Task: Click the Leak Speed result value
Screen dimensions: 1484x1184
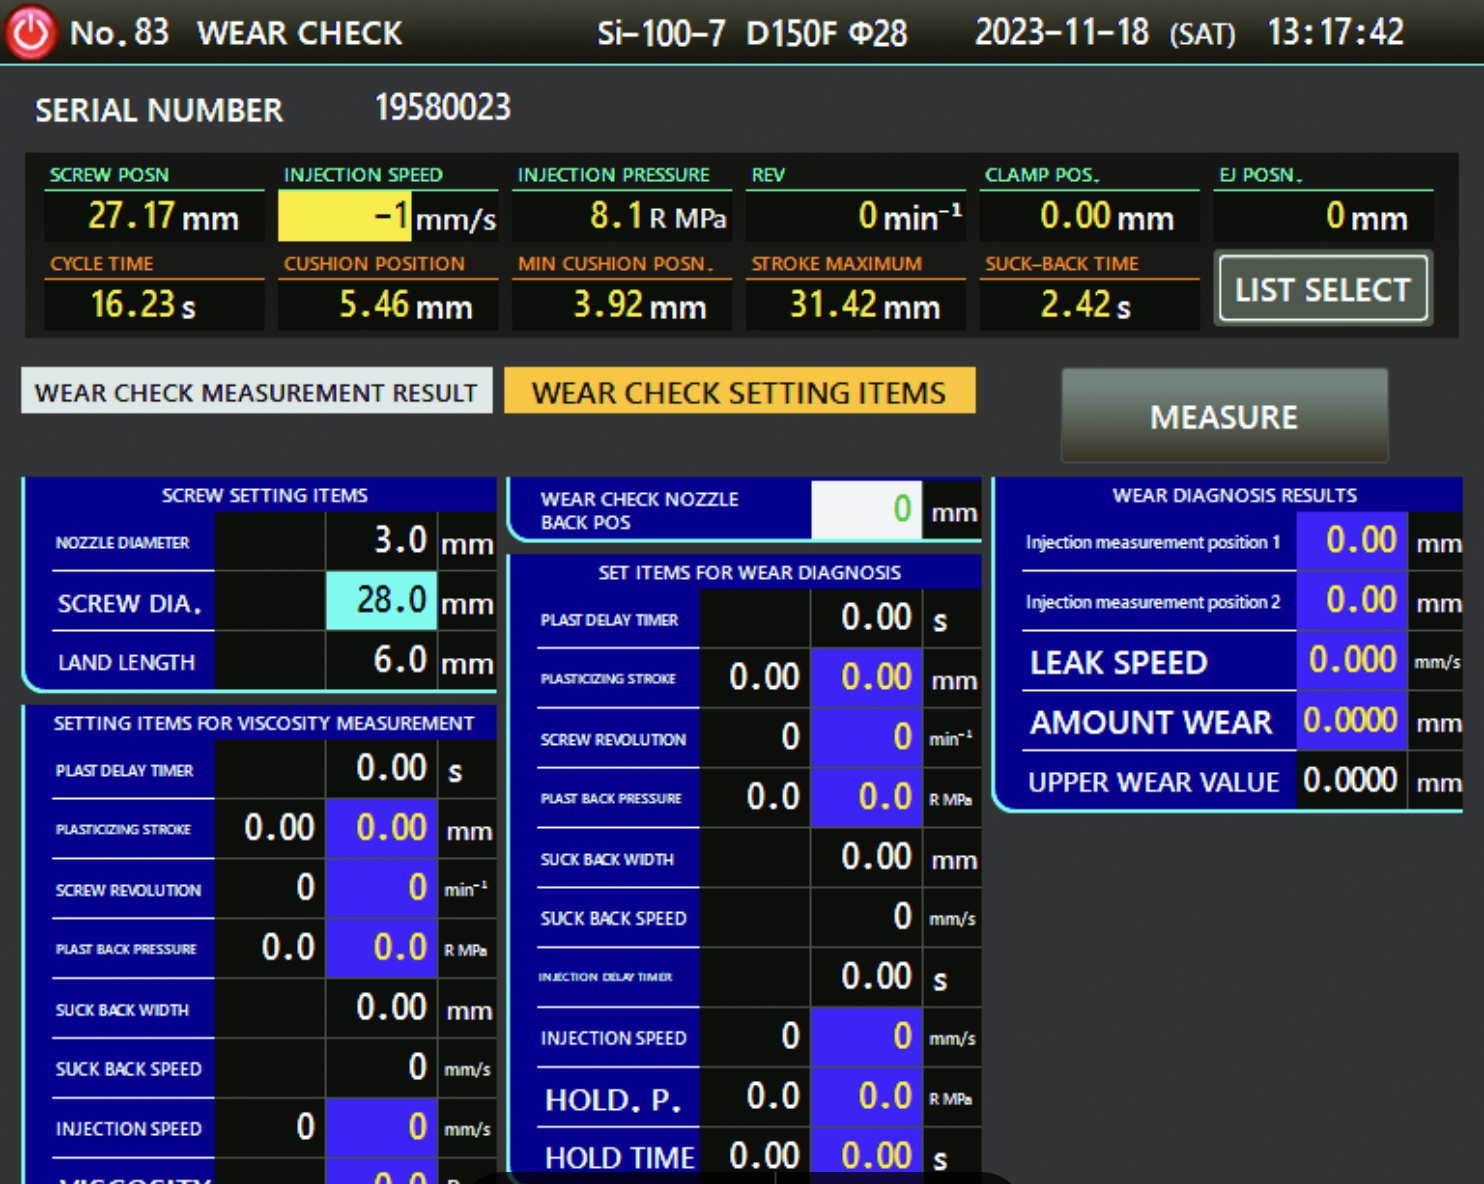Action: click(x=1351, y=661)
